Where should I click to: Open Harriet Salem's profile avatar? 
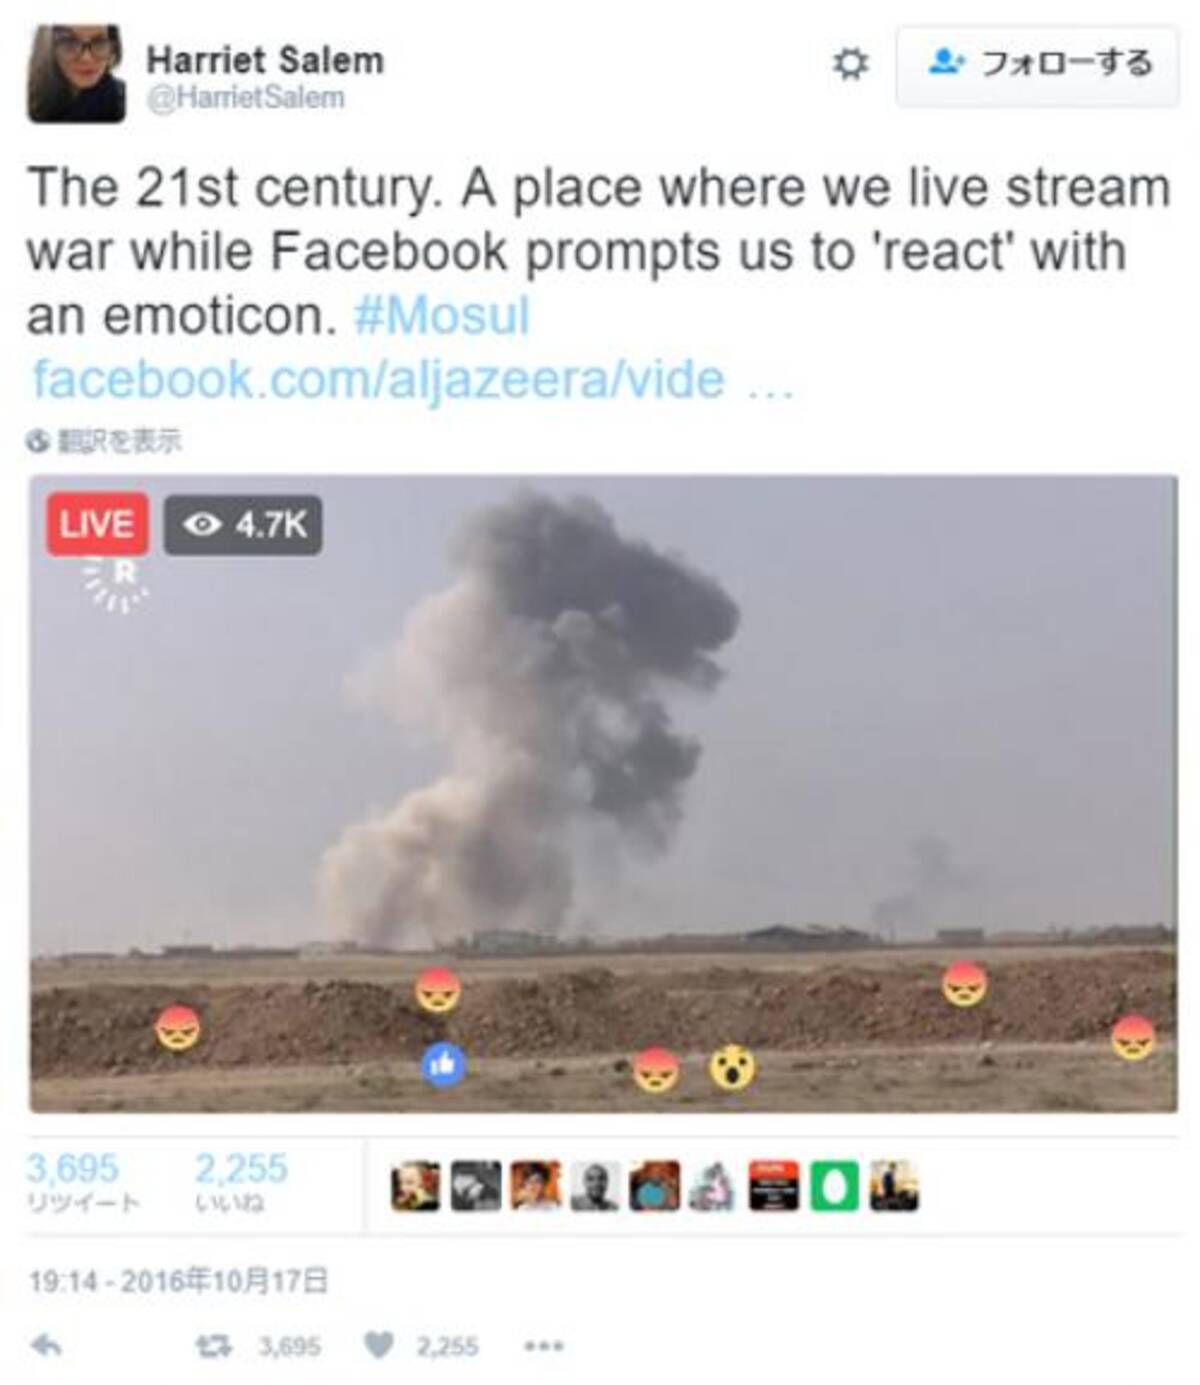(x=76, y=73)
